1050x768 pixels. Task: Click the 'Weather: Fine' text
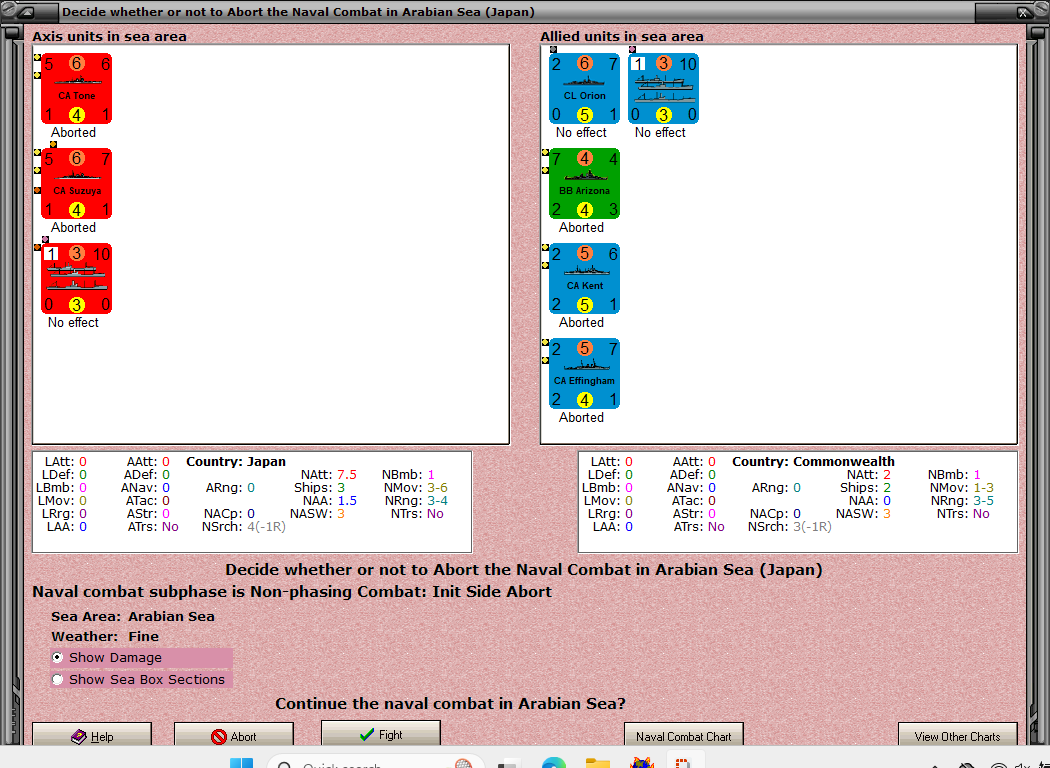click(x=105, y=637)
